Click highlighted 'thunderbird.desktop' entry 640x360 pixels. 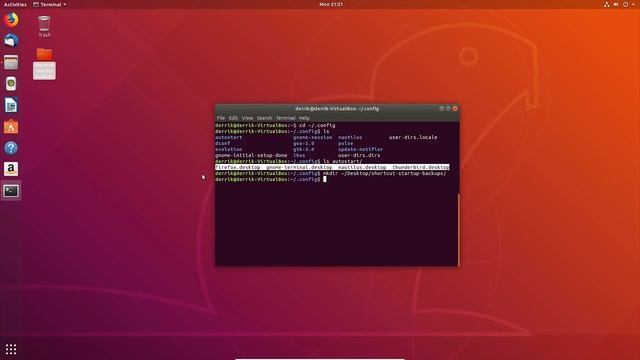(421, 167)
